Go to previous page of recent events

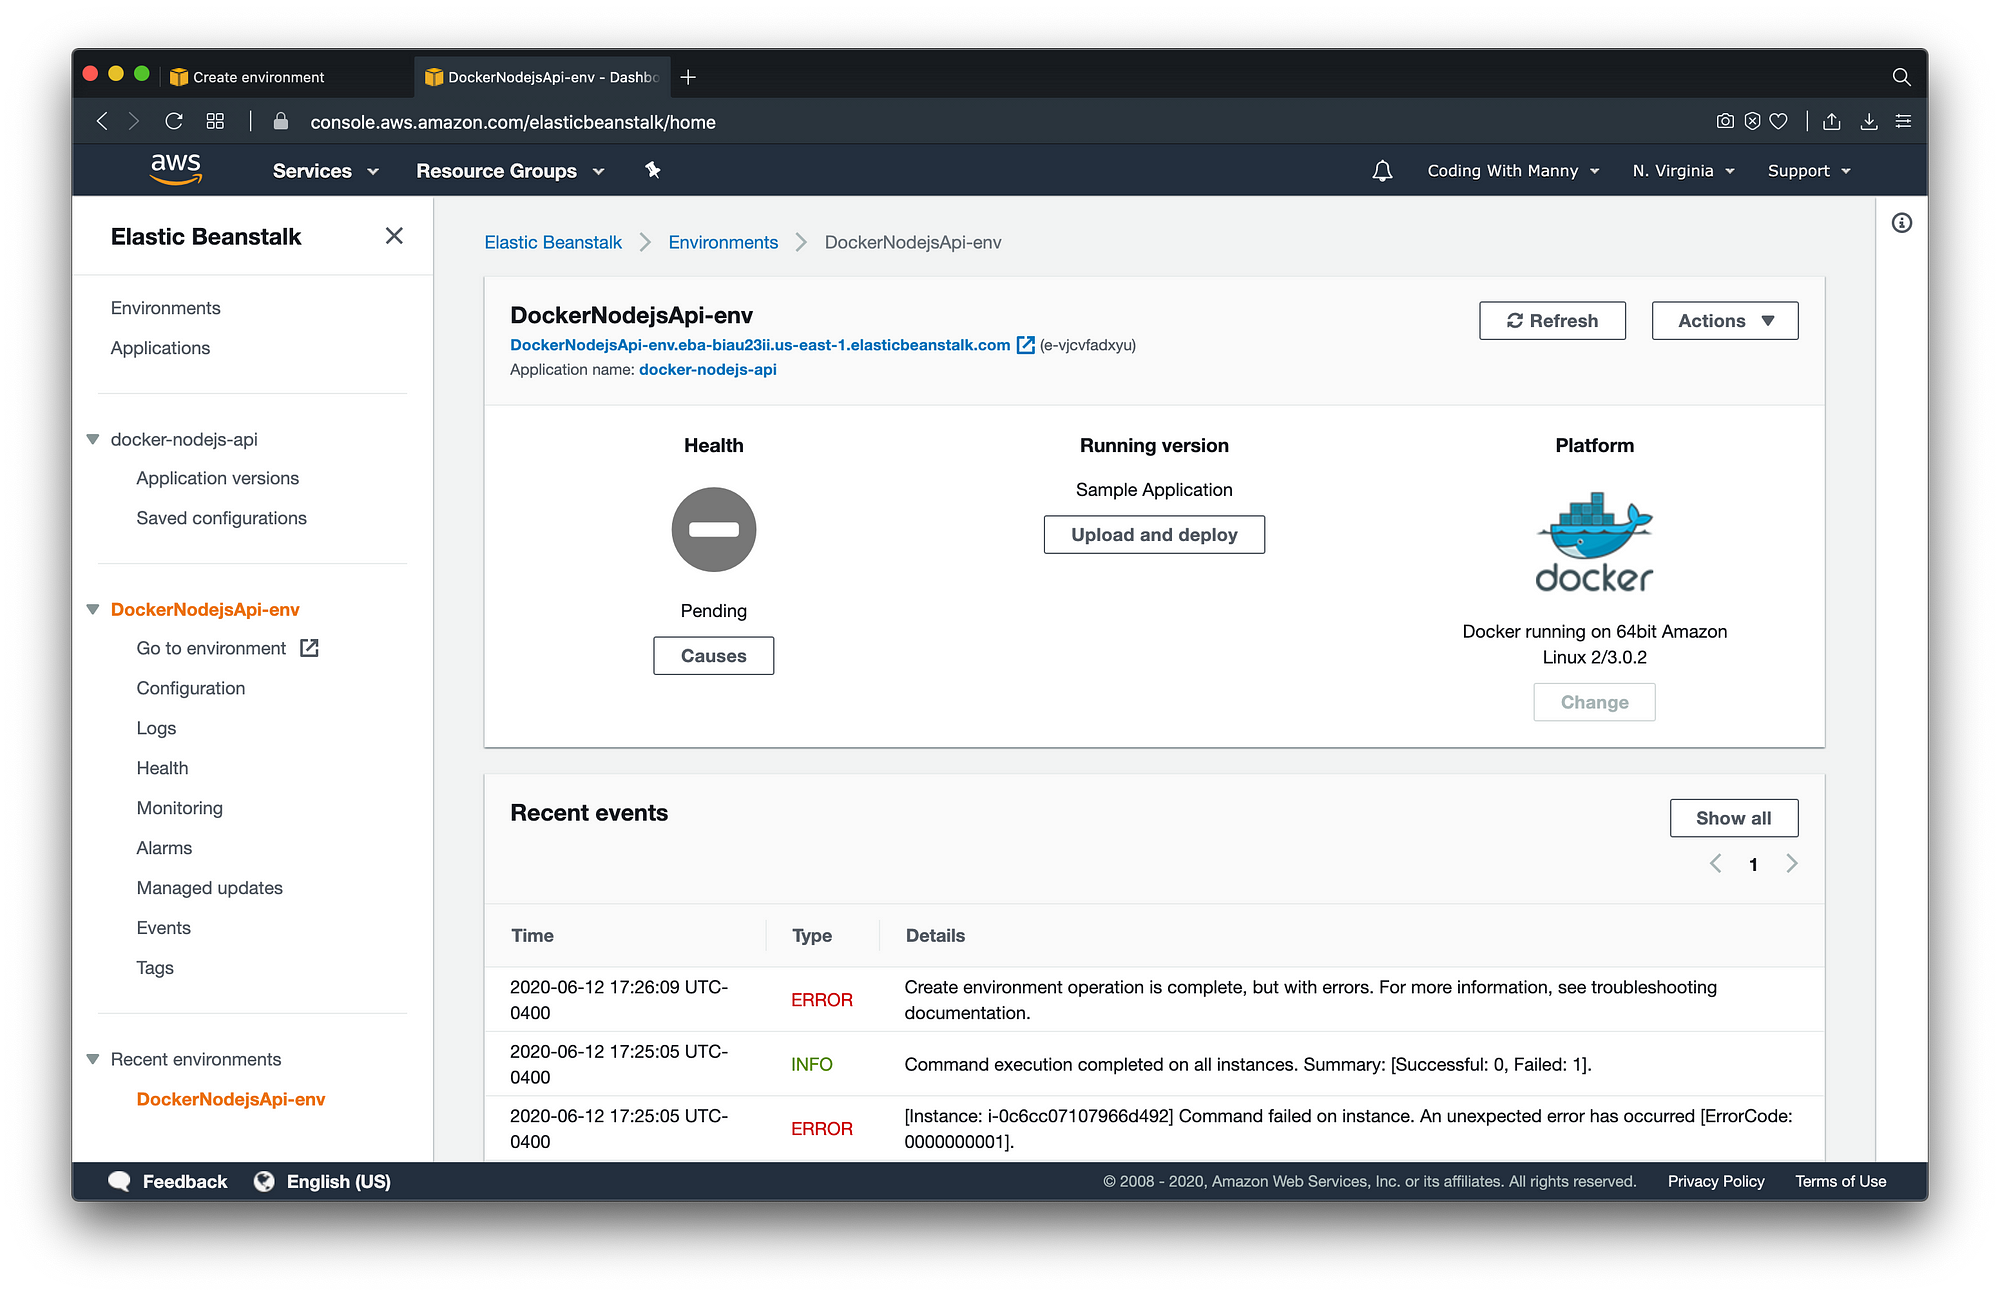pyautogui.click(x=1715, y=864)
